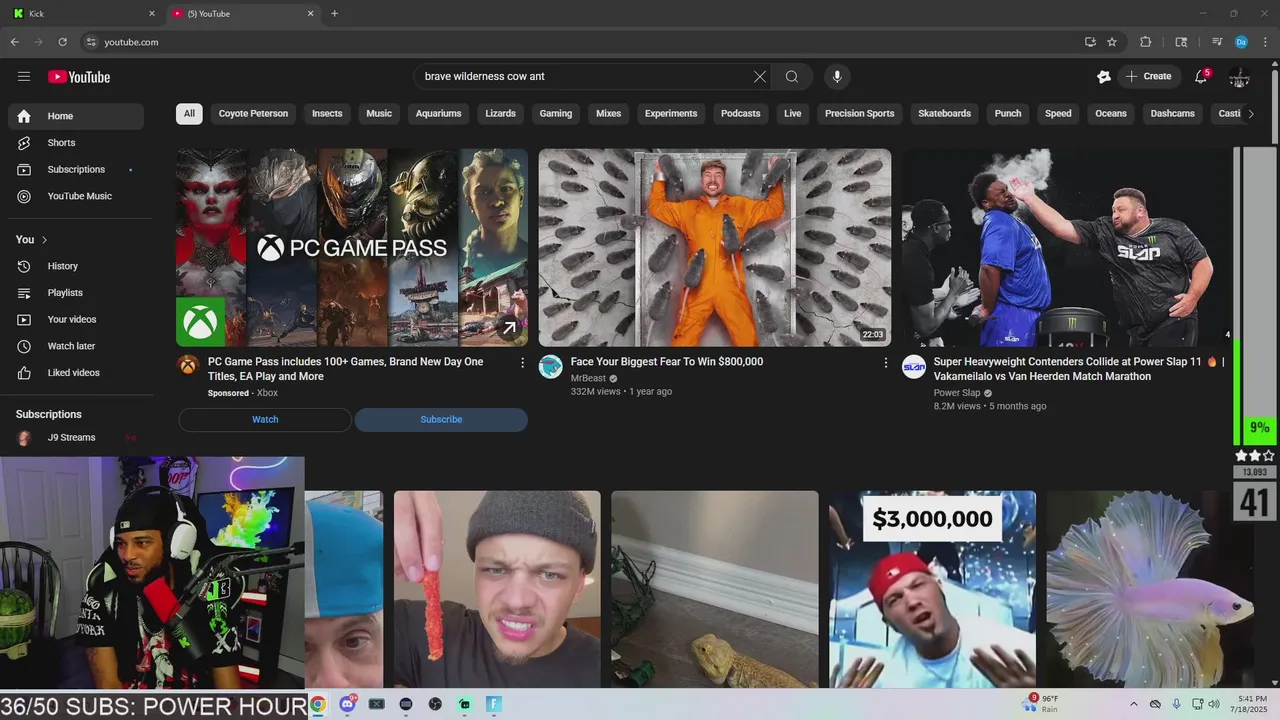
Task: Click the install app icon in address bar
Action: pos(1090,42)
